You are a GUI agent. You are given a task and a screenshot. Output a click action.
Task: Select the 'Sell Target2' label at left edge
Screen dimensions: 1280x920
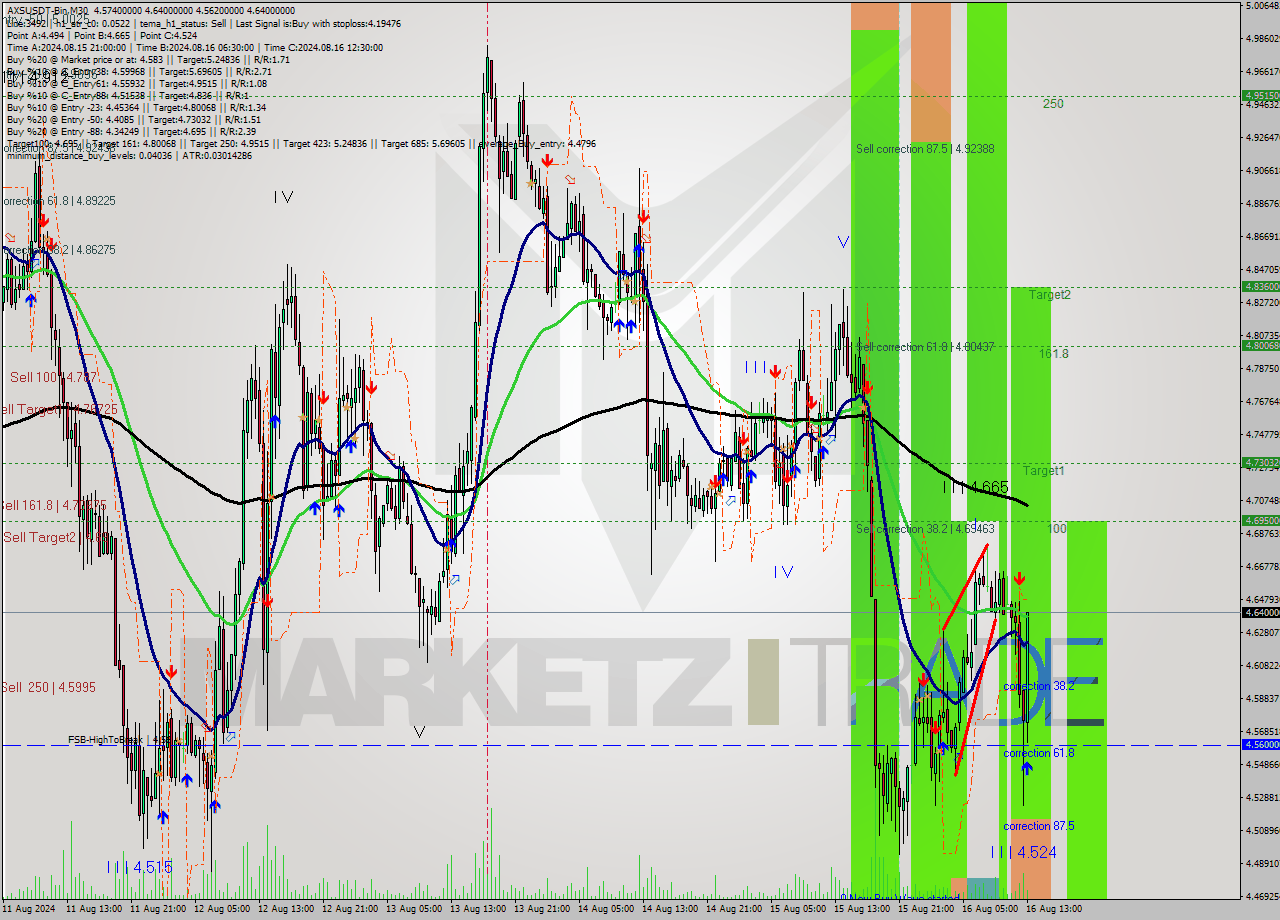55,537
